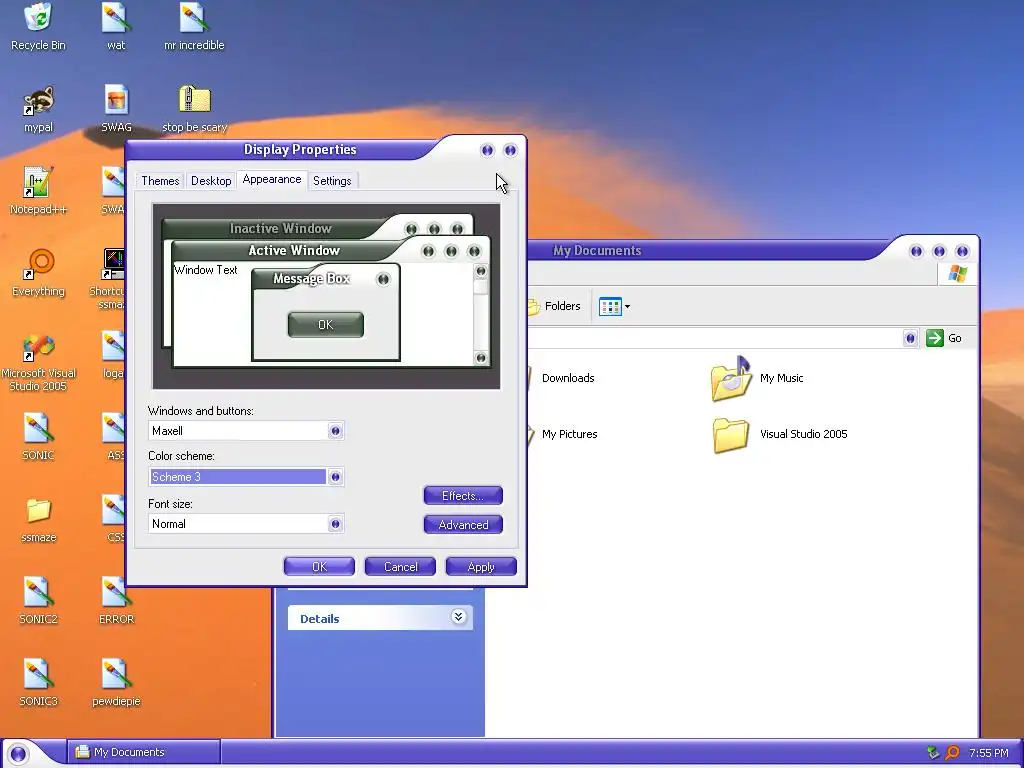Click the Details panel heading text
Image resolution: width=1024 pixels, height=768 pixels.
319,619
